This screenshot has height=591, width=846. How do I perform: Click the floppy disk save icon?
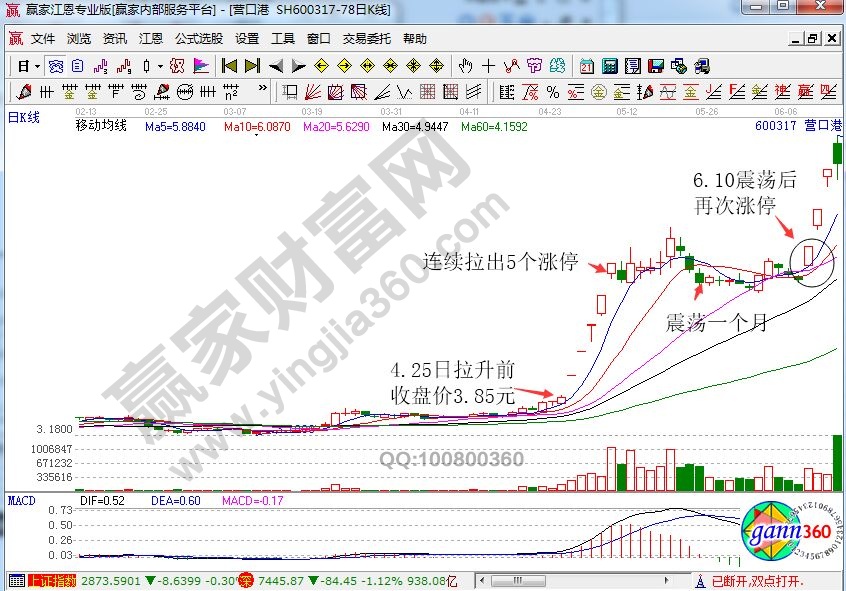[x=655, y=66]
